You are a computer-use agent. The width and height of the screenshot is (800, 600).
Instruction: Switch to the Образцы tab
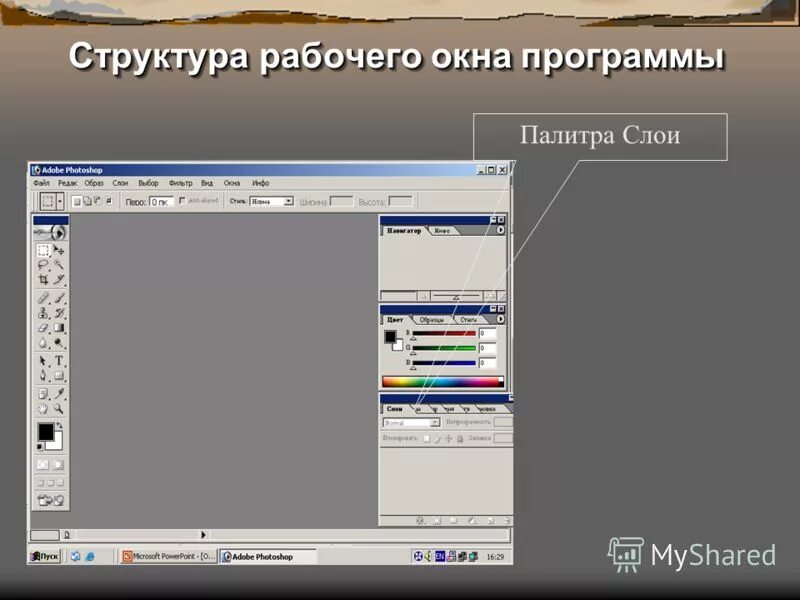[x=431, y=319]
